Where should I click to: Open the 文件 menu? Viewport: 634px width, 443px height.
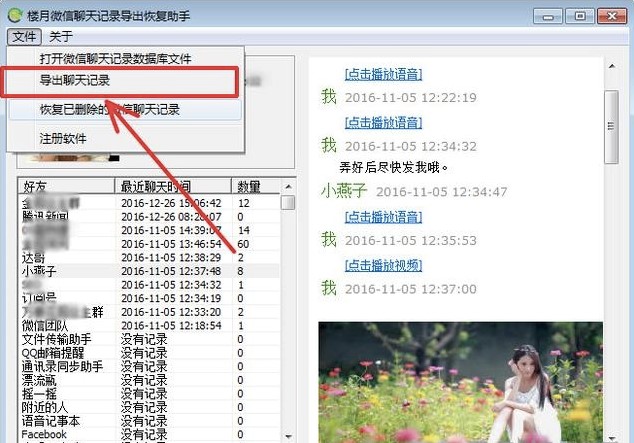[x=24, y=37]
